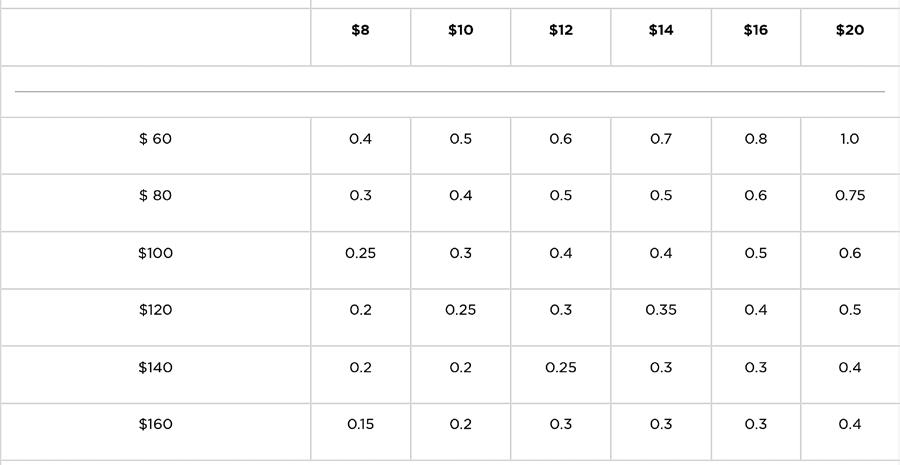Click the $100 row label
This screenshot has width=900, height=465.
coord(155,253)
